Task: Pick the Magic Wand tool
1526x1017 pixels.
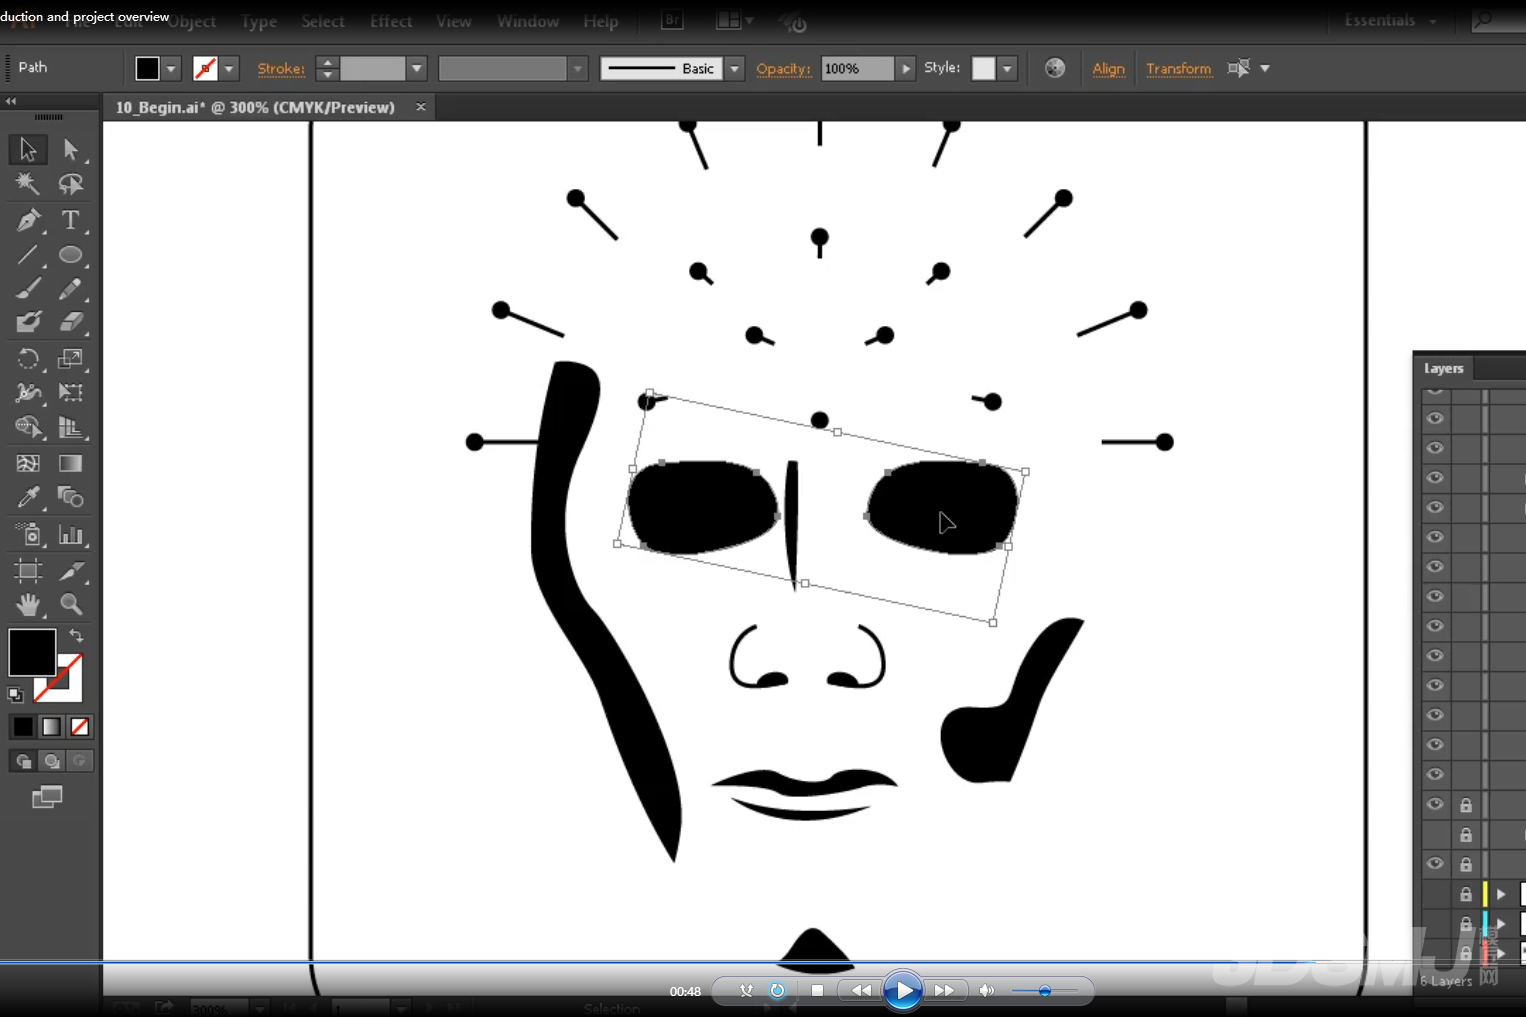Action: tap(28, 184)
